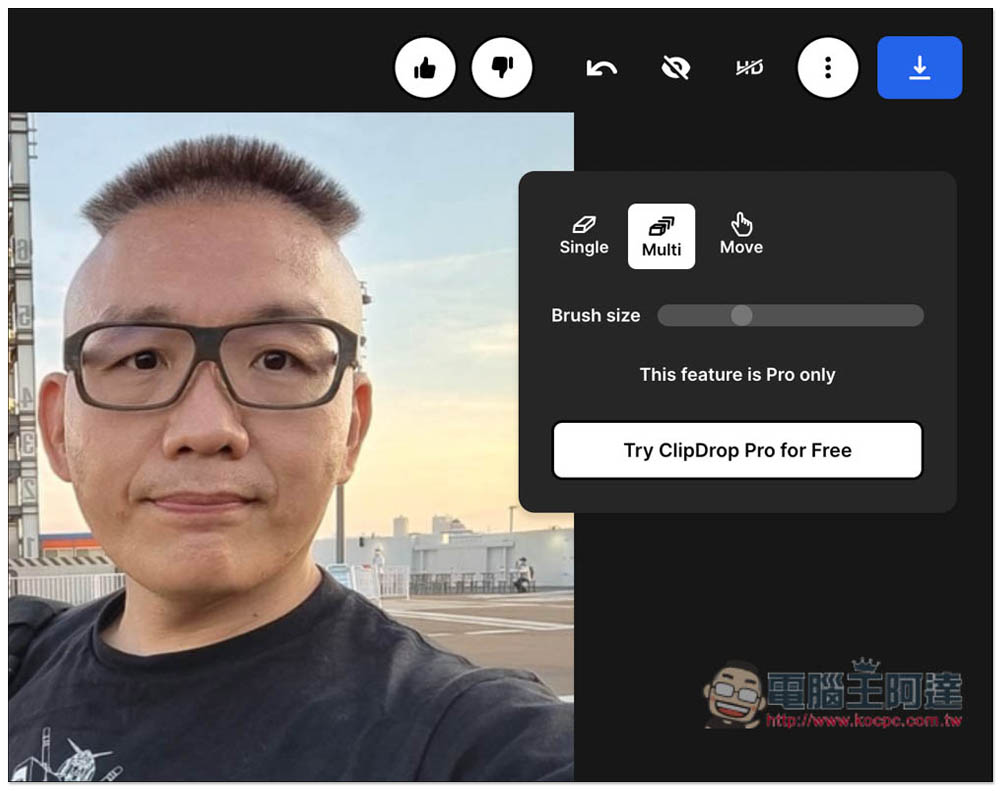Click the photo canvas of the man
Screen dimensions: 1000x791
tap(291, 447)
